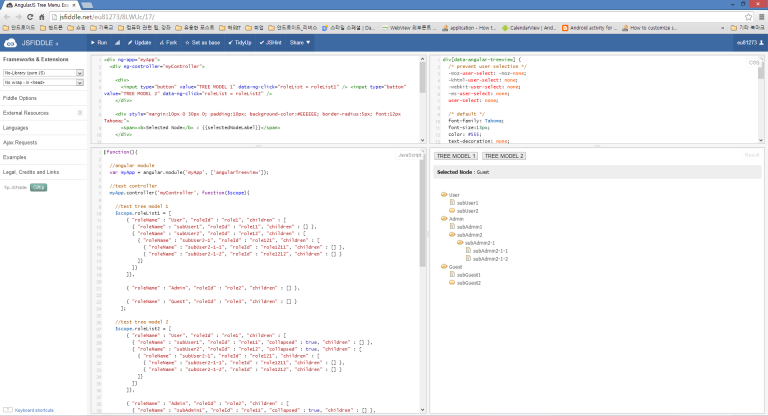Image resolution: width=768 pixels, height=416 pixels.
Task: Click the JSFiddle cloud logo icon
Action: [11, 43]
